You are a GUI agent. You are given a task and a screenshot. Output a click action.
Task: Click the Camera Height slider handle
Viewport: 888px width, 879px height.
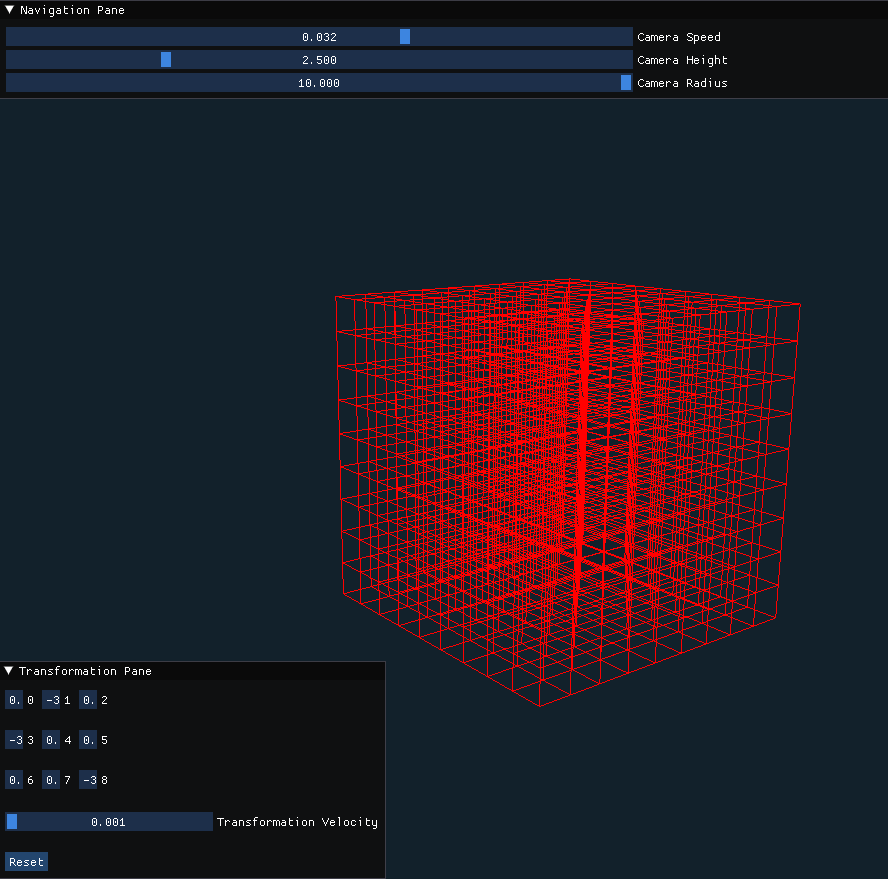[x=166, y=59]
